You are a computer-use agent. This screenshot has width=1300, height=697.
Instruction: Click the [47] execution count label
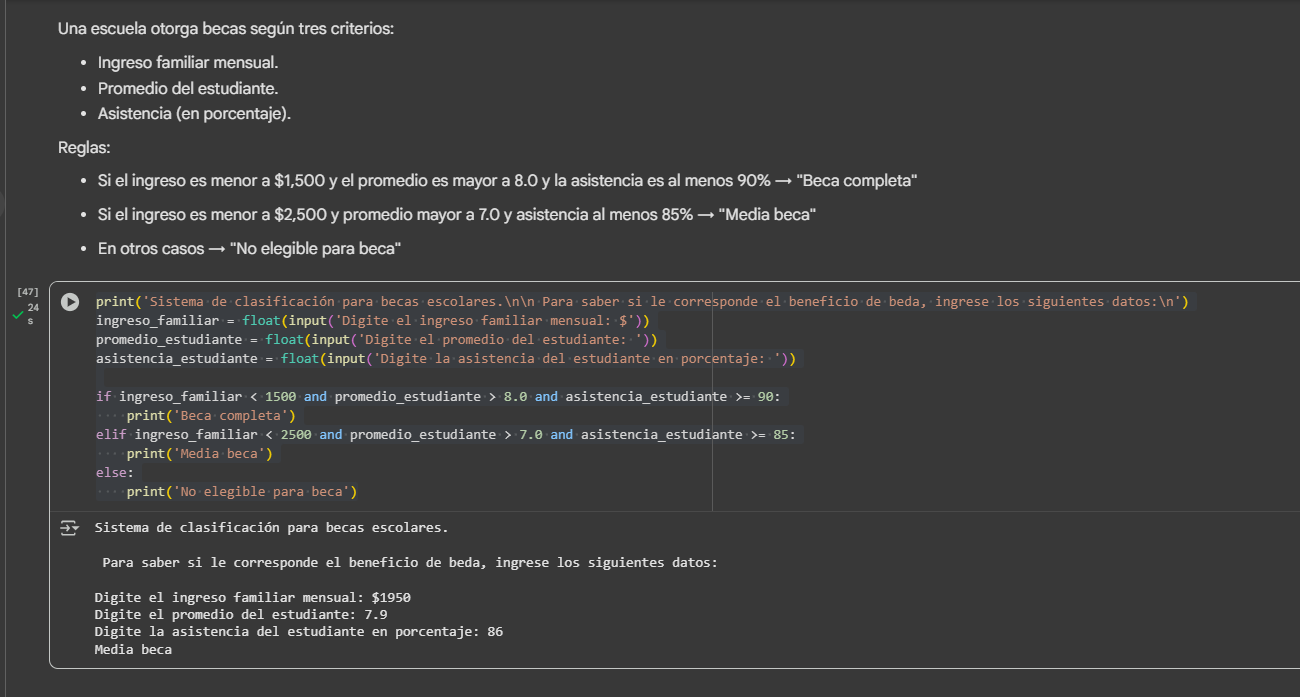(x=28, y=291)
